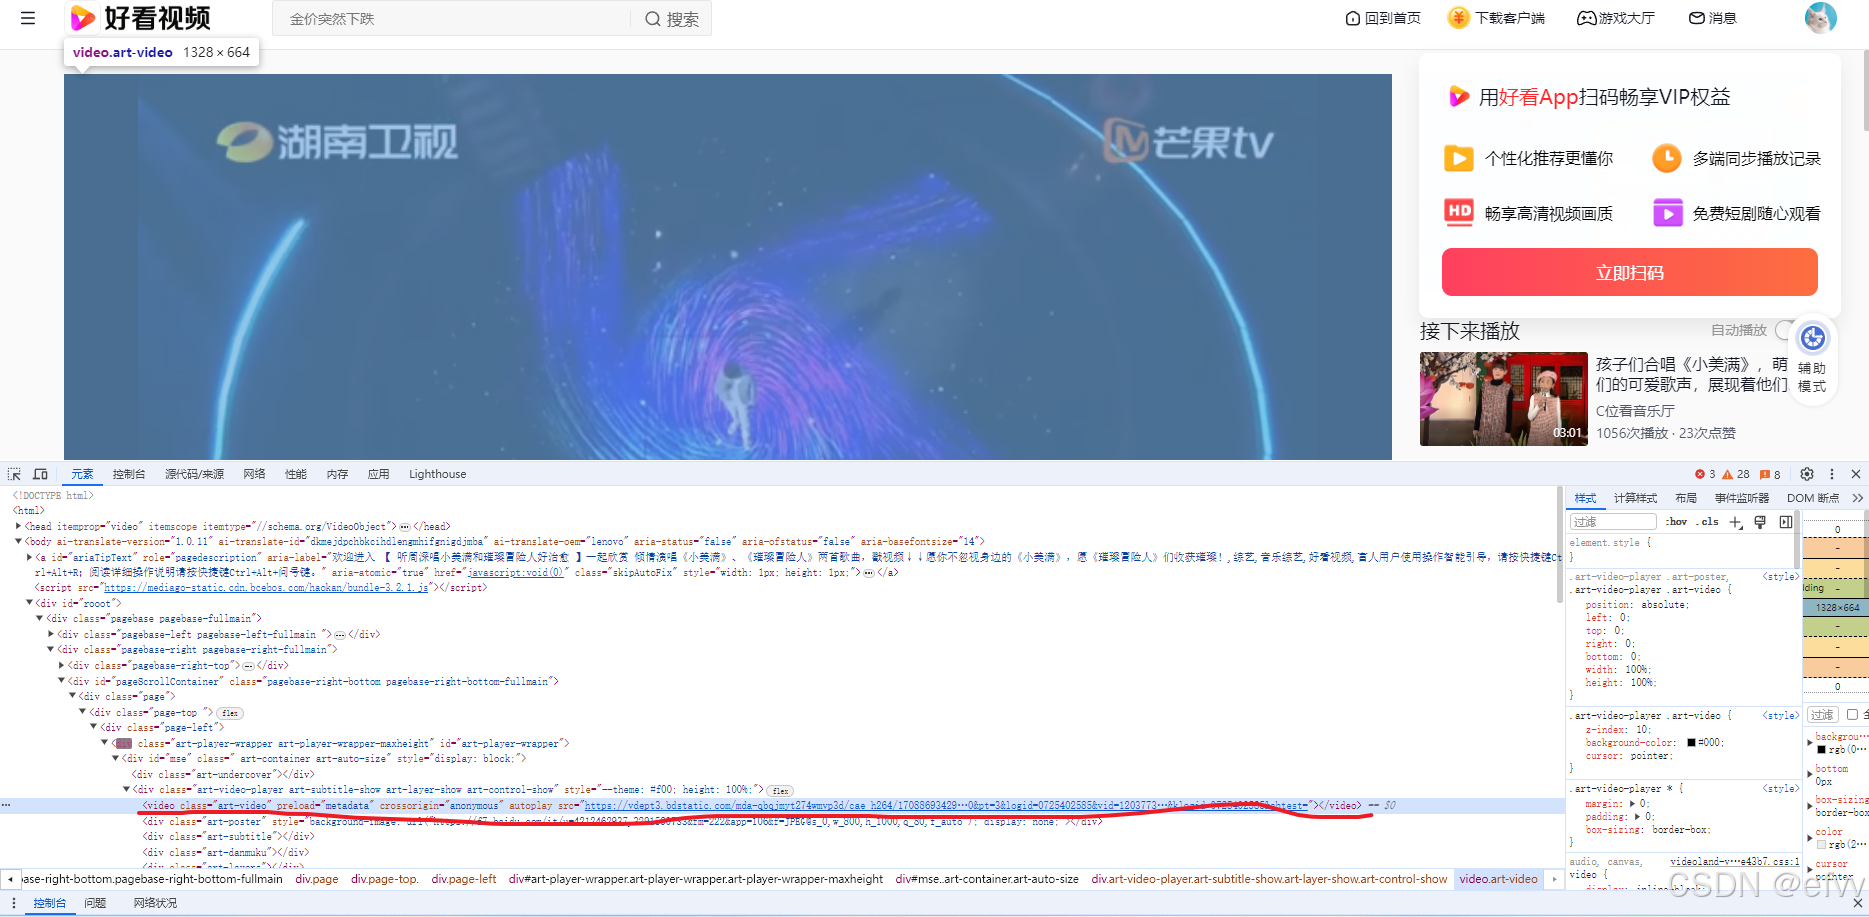Expand the pagebase-left div node

coord(52,634)
